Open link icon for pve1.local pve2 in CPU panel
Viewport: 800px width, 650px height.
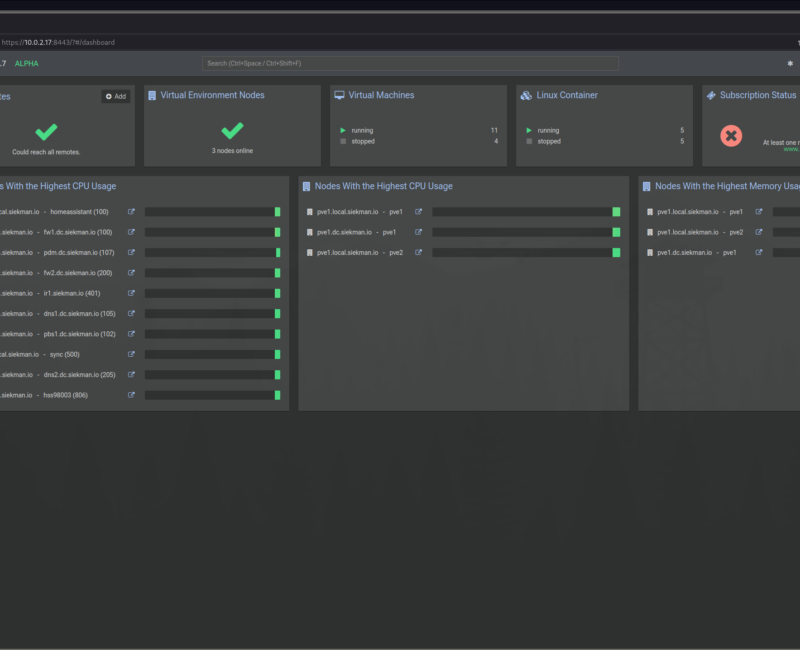pos(418,253)
